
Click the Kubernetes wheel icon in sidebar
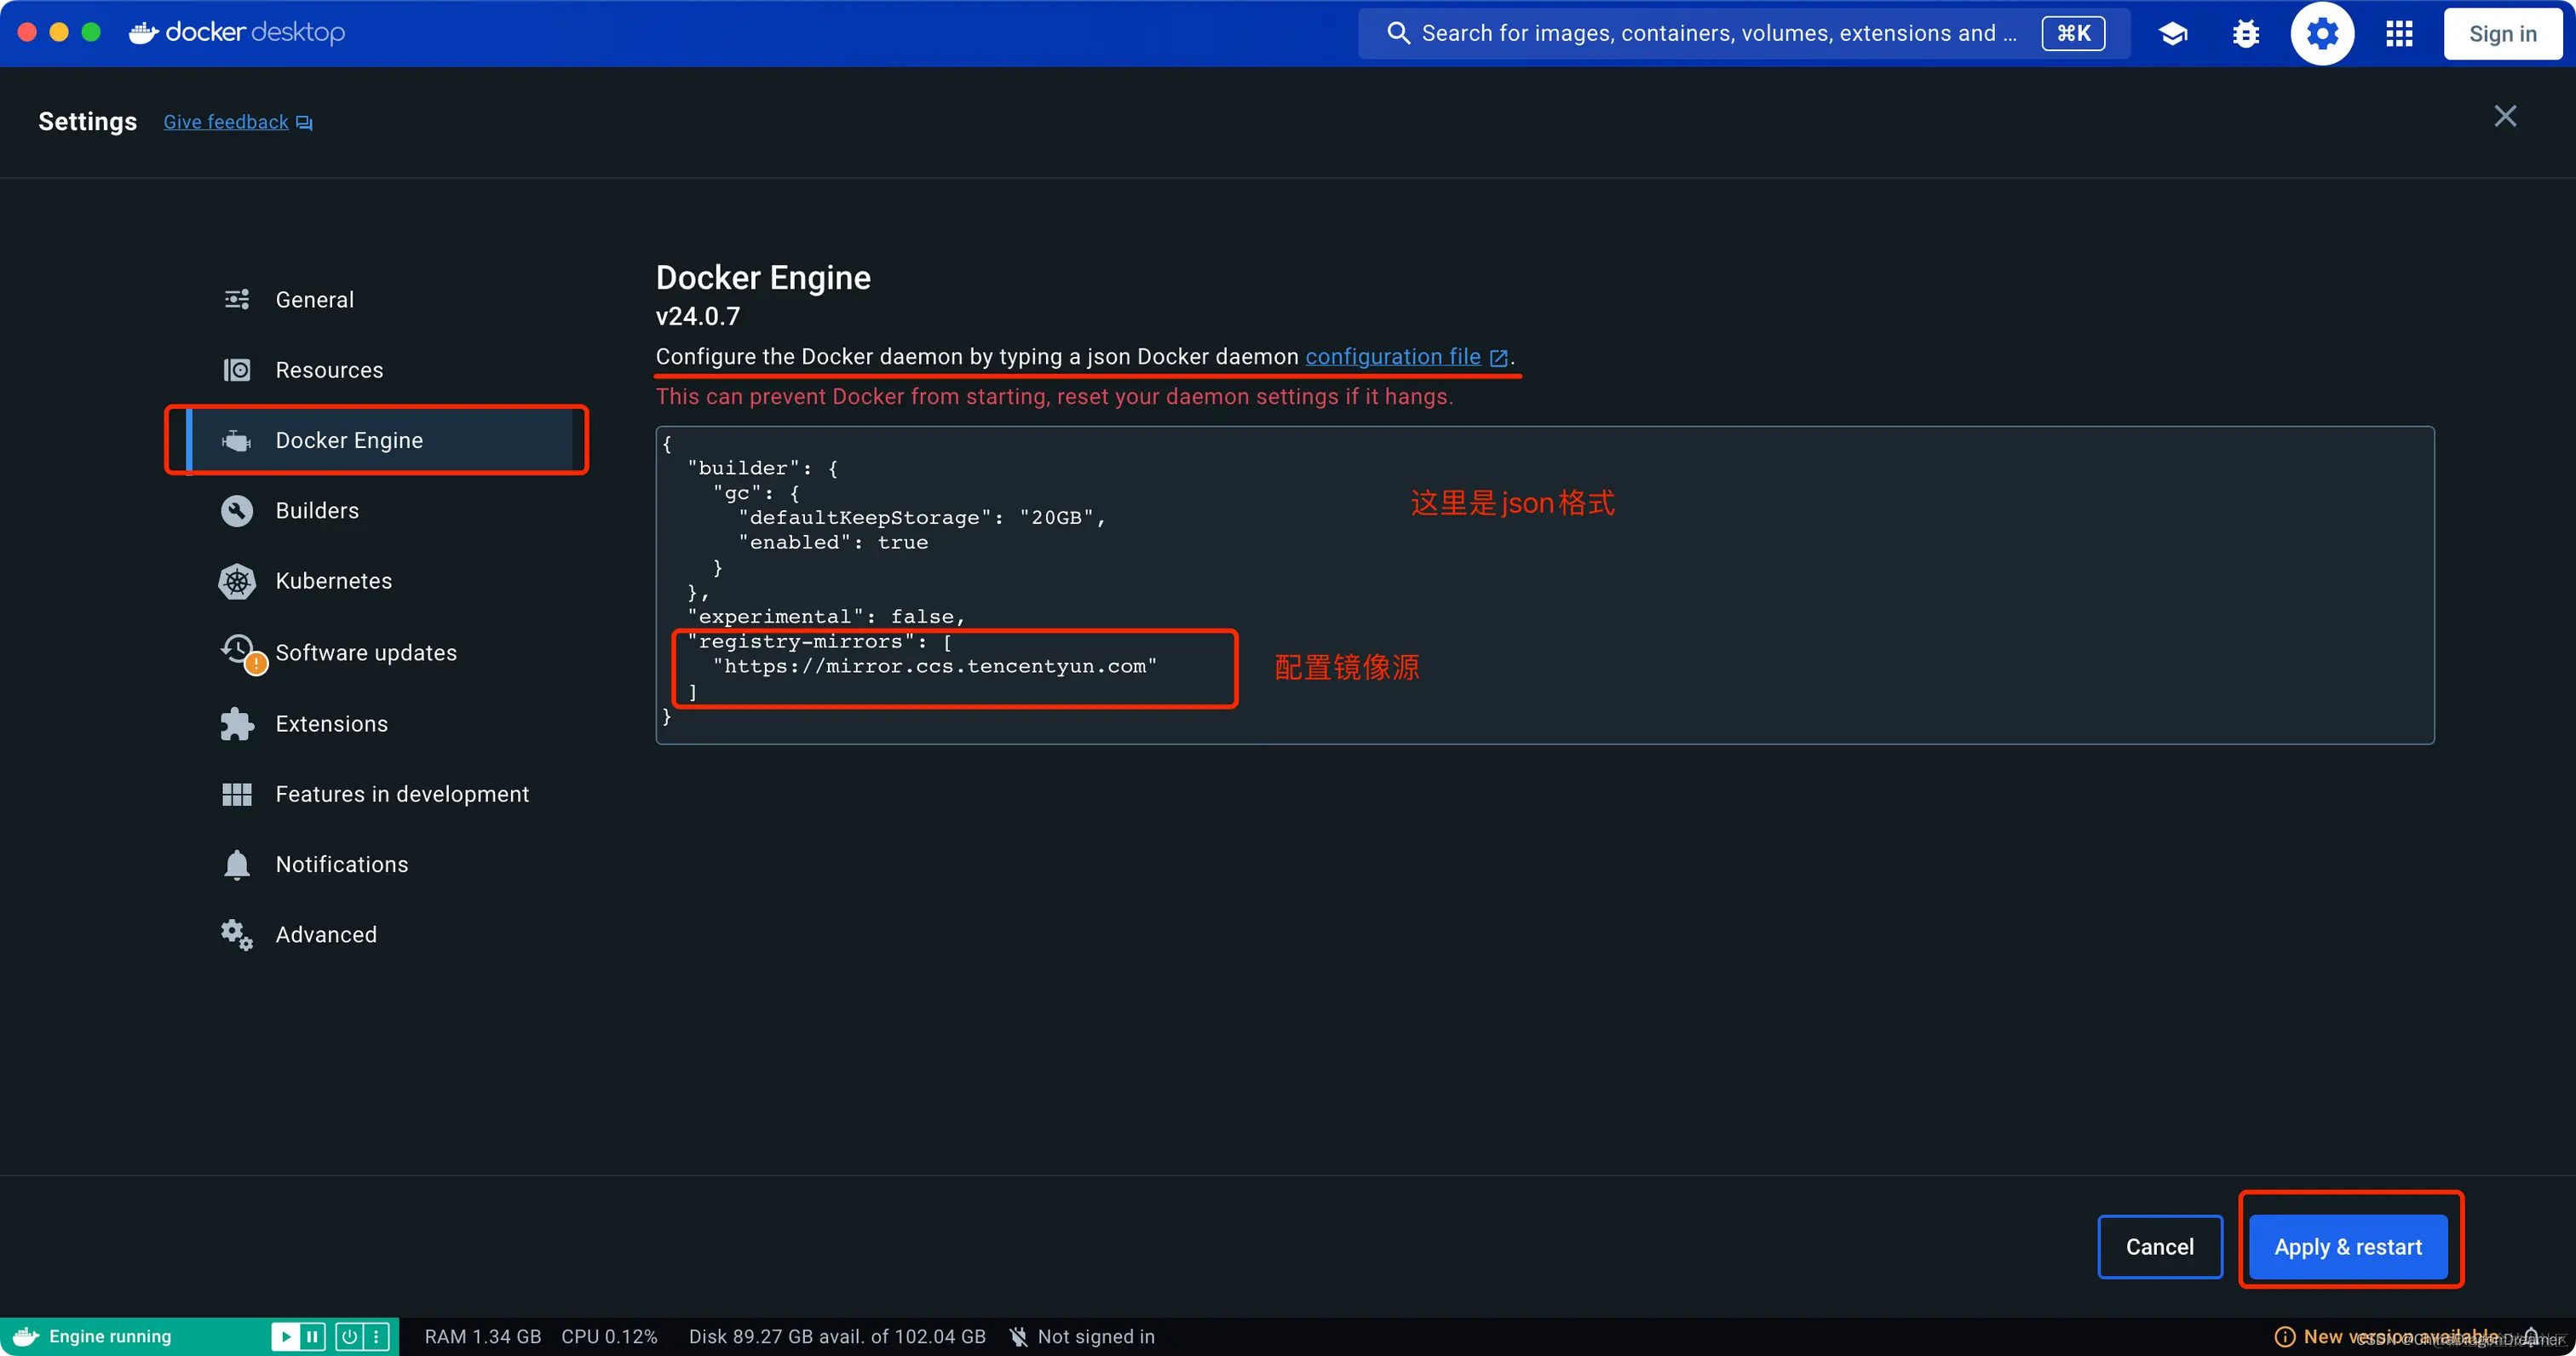tap(237, 581)
